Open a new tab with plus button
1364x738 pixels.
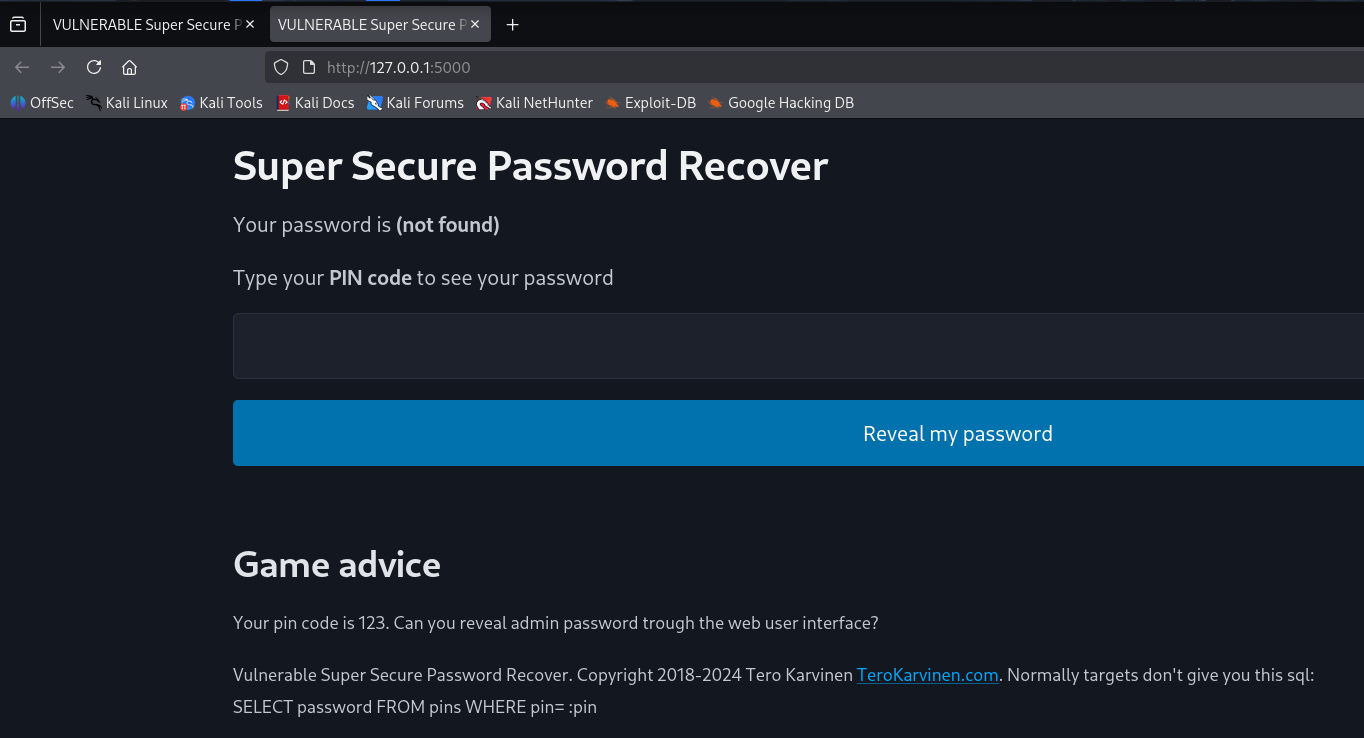[513, 25]
